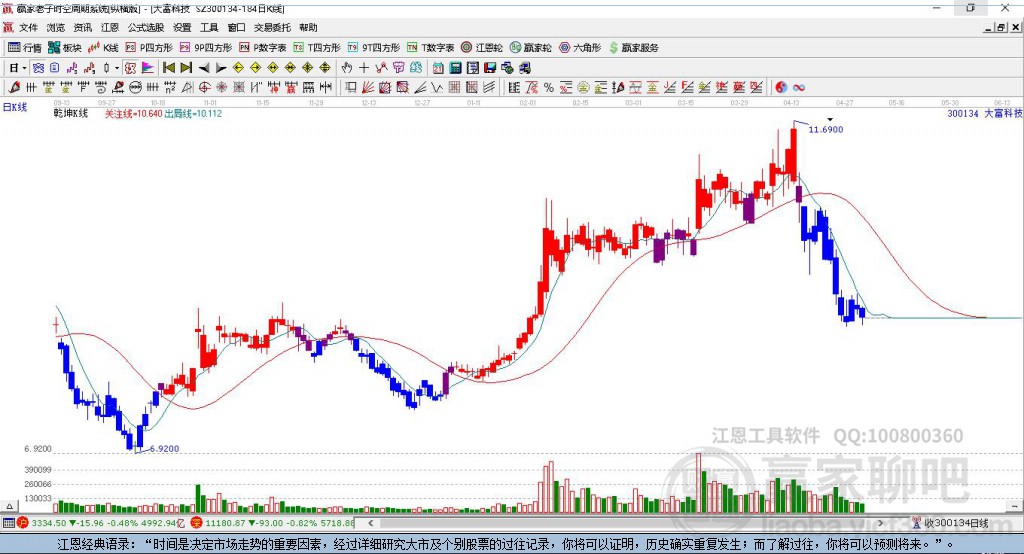Click the yin-yang taiji icon
The width and height of the screenshot is (1024, 554).
(x=782, y=88)
